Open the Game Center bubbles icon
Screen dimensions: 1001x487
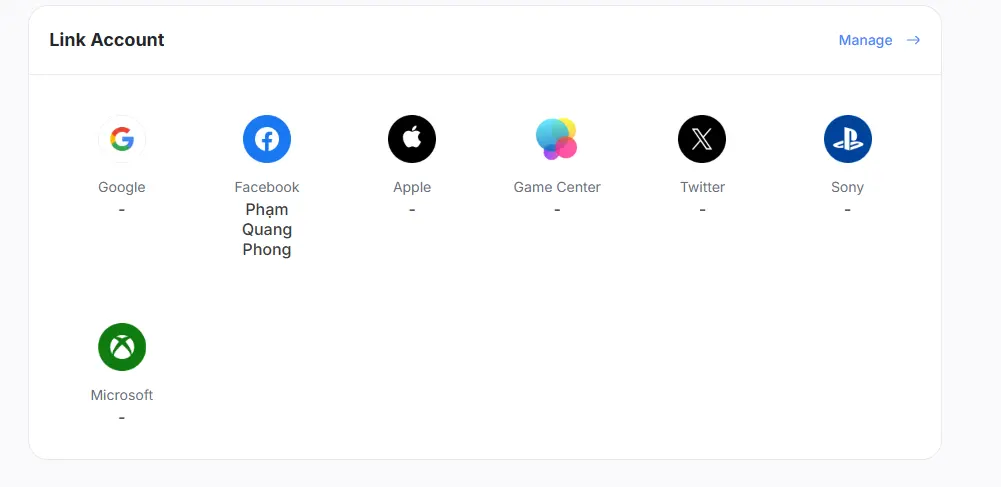click(557, 139)
